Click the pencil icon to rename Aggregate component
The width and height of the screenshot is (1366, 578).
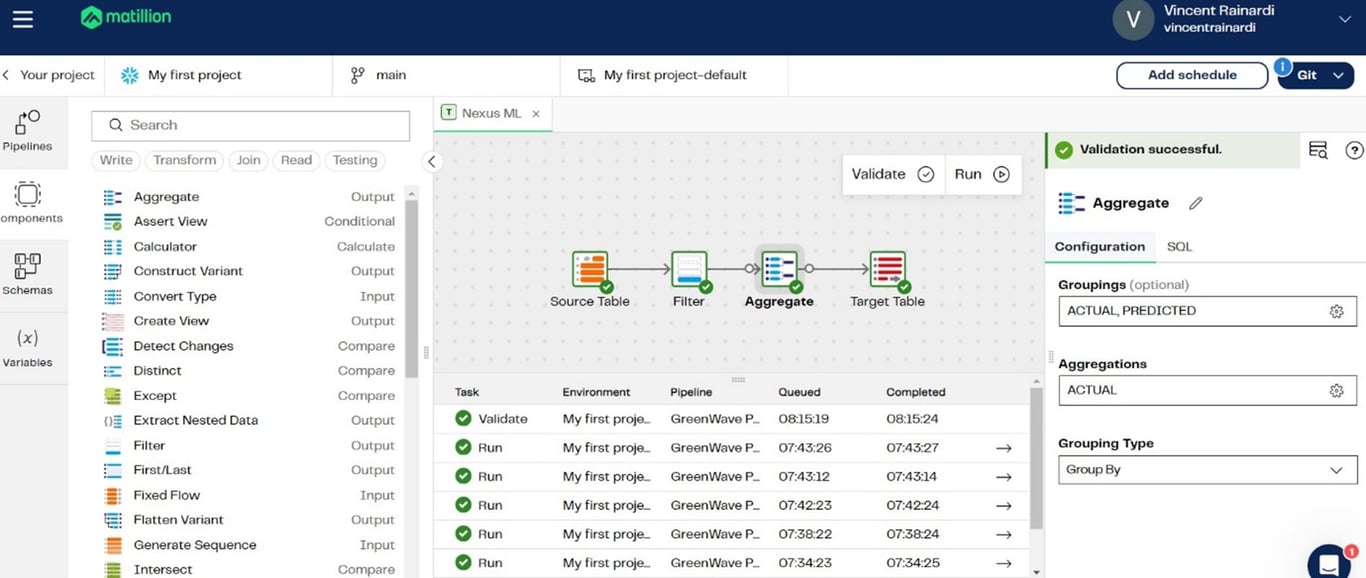pyautogui.click(x=1196, y=203)
